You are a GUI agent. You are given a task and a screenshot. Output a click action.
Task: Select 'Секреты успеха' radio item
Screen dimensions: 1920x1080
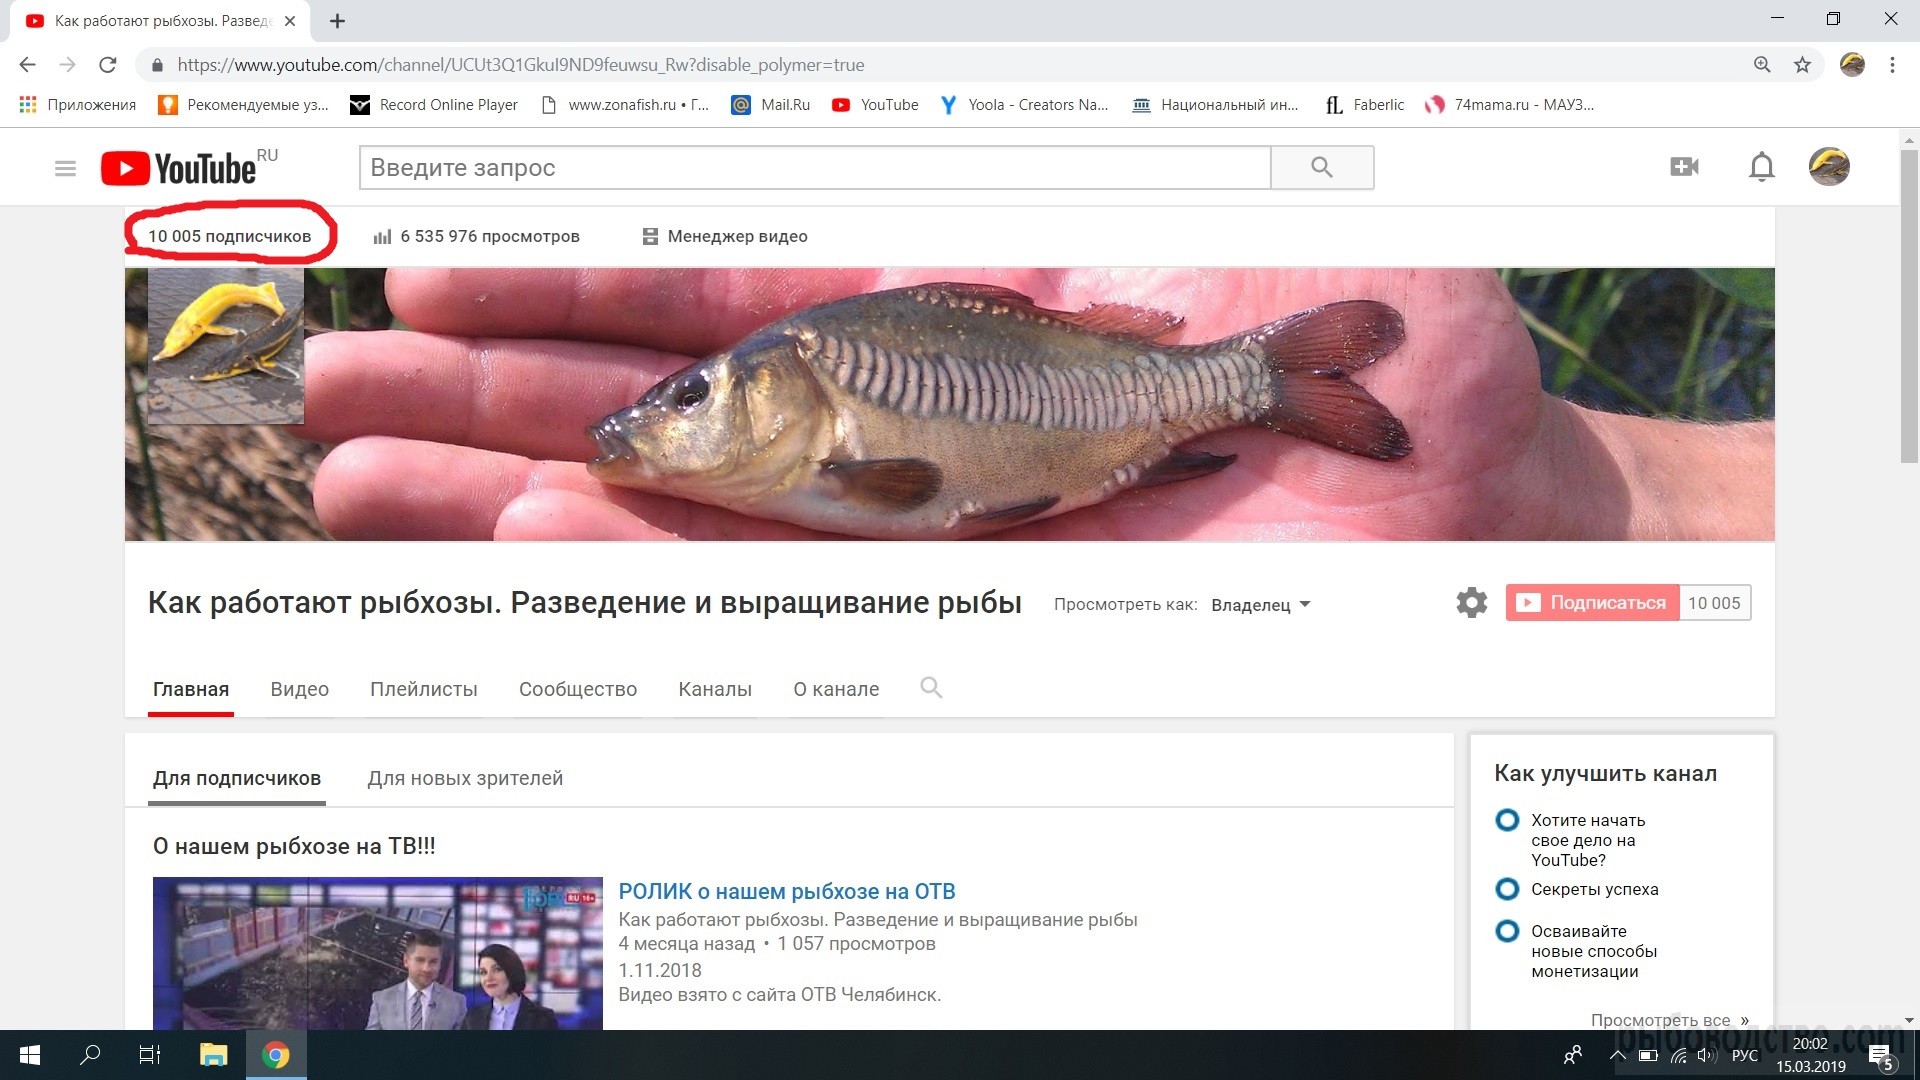(1507, 889)
